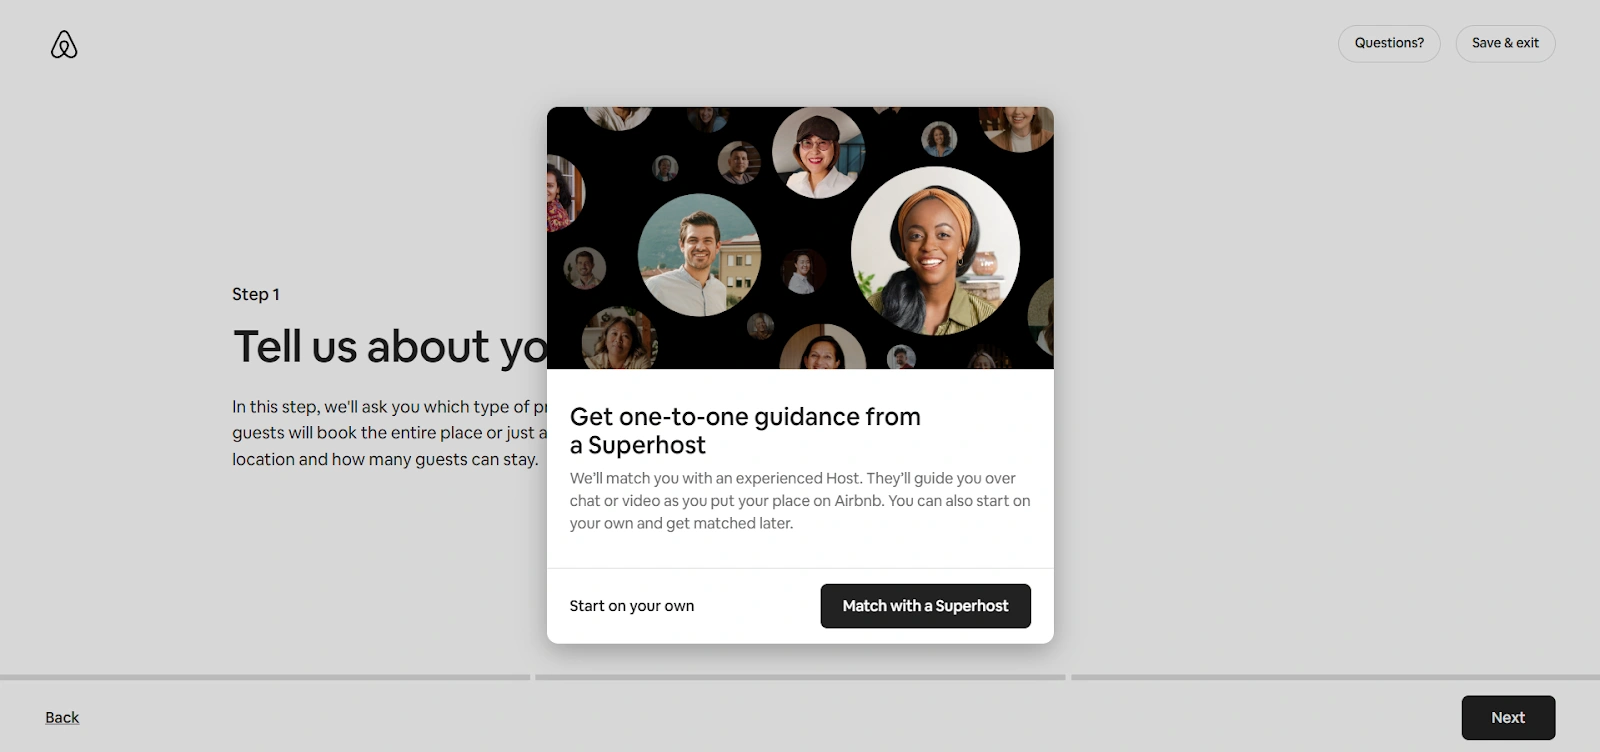Go Back using the bottom link
Image resolution: width=1600 pixels, height=752 pixels.
click(x=62, y=717)
